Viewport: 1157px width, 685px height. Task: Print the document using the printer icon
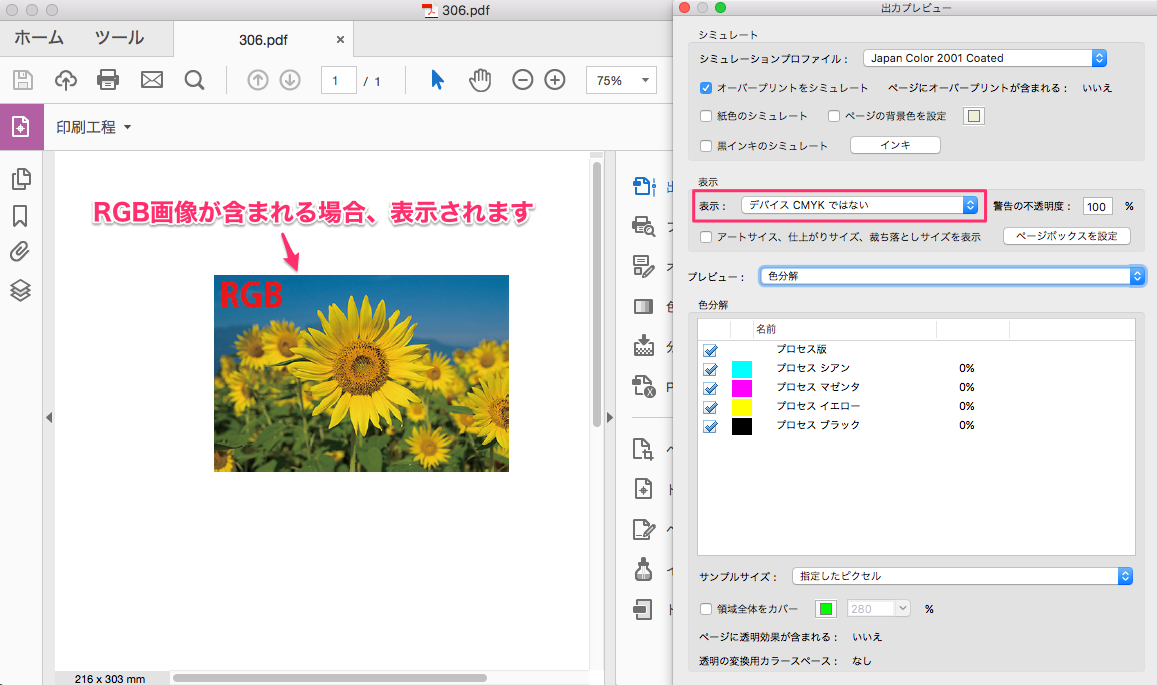tap(108, 80)
